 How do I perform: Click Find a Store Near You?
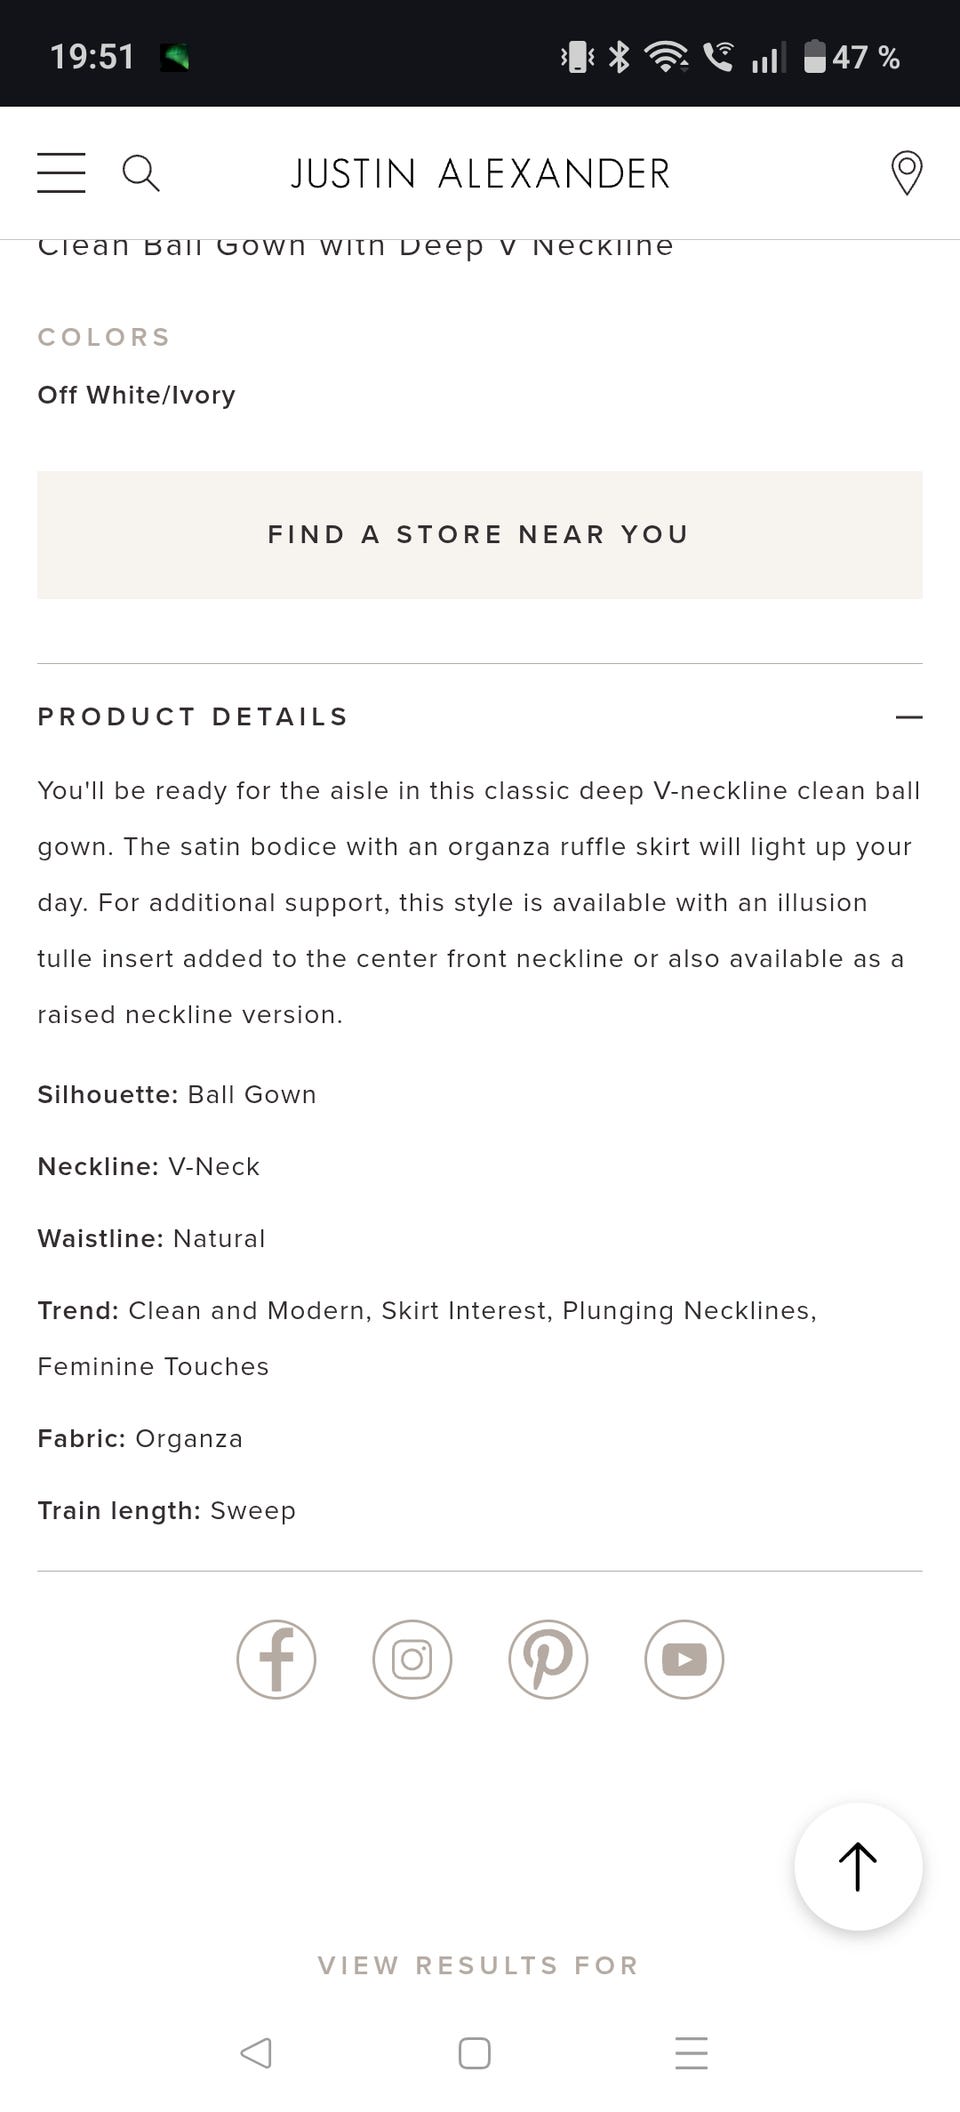[x=480, y=535]
